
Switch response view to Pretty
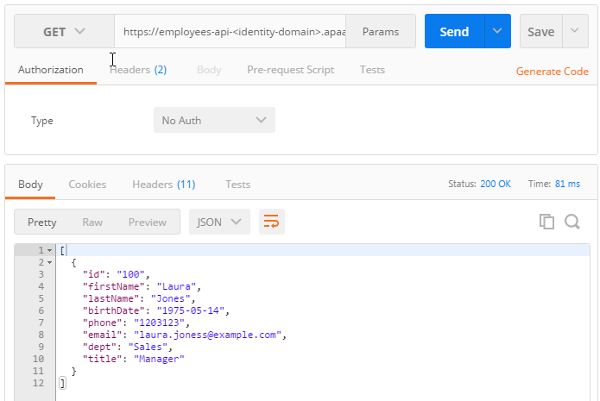pyautogui.click(x=42, y=222)
